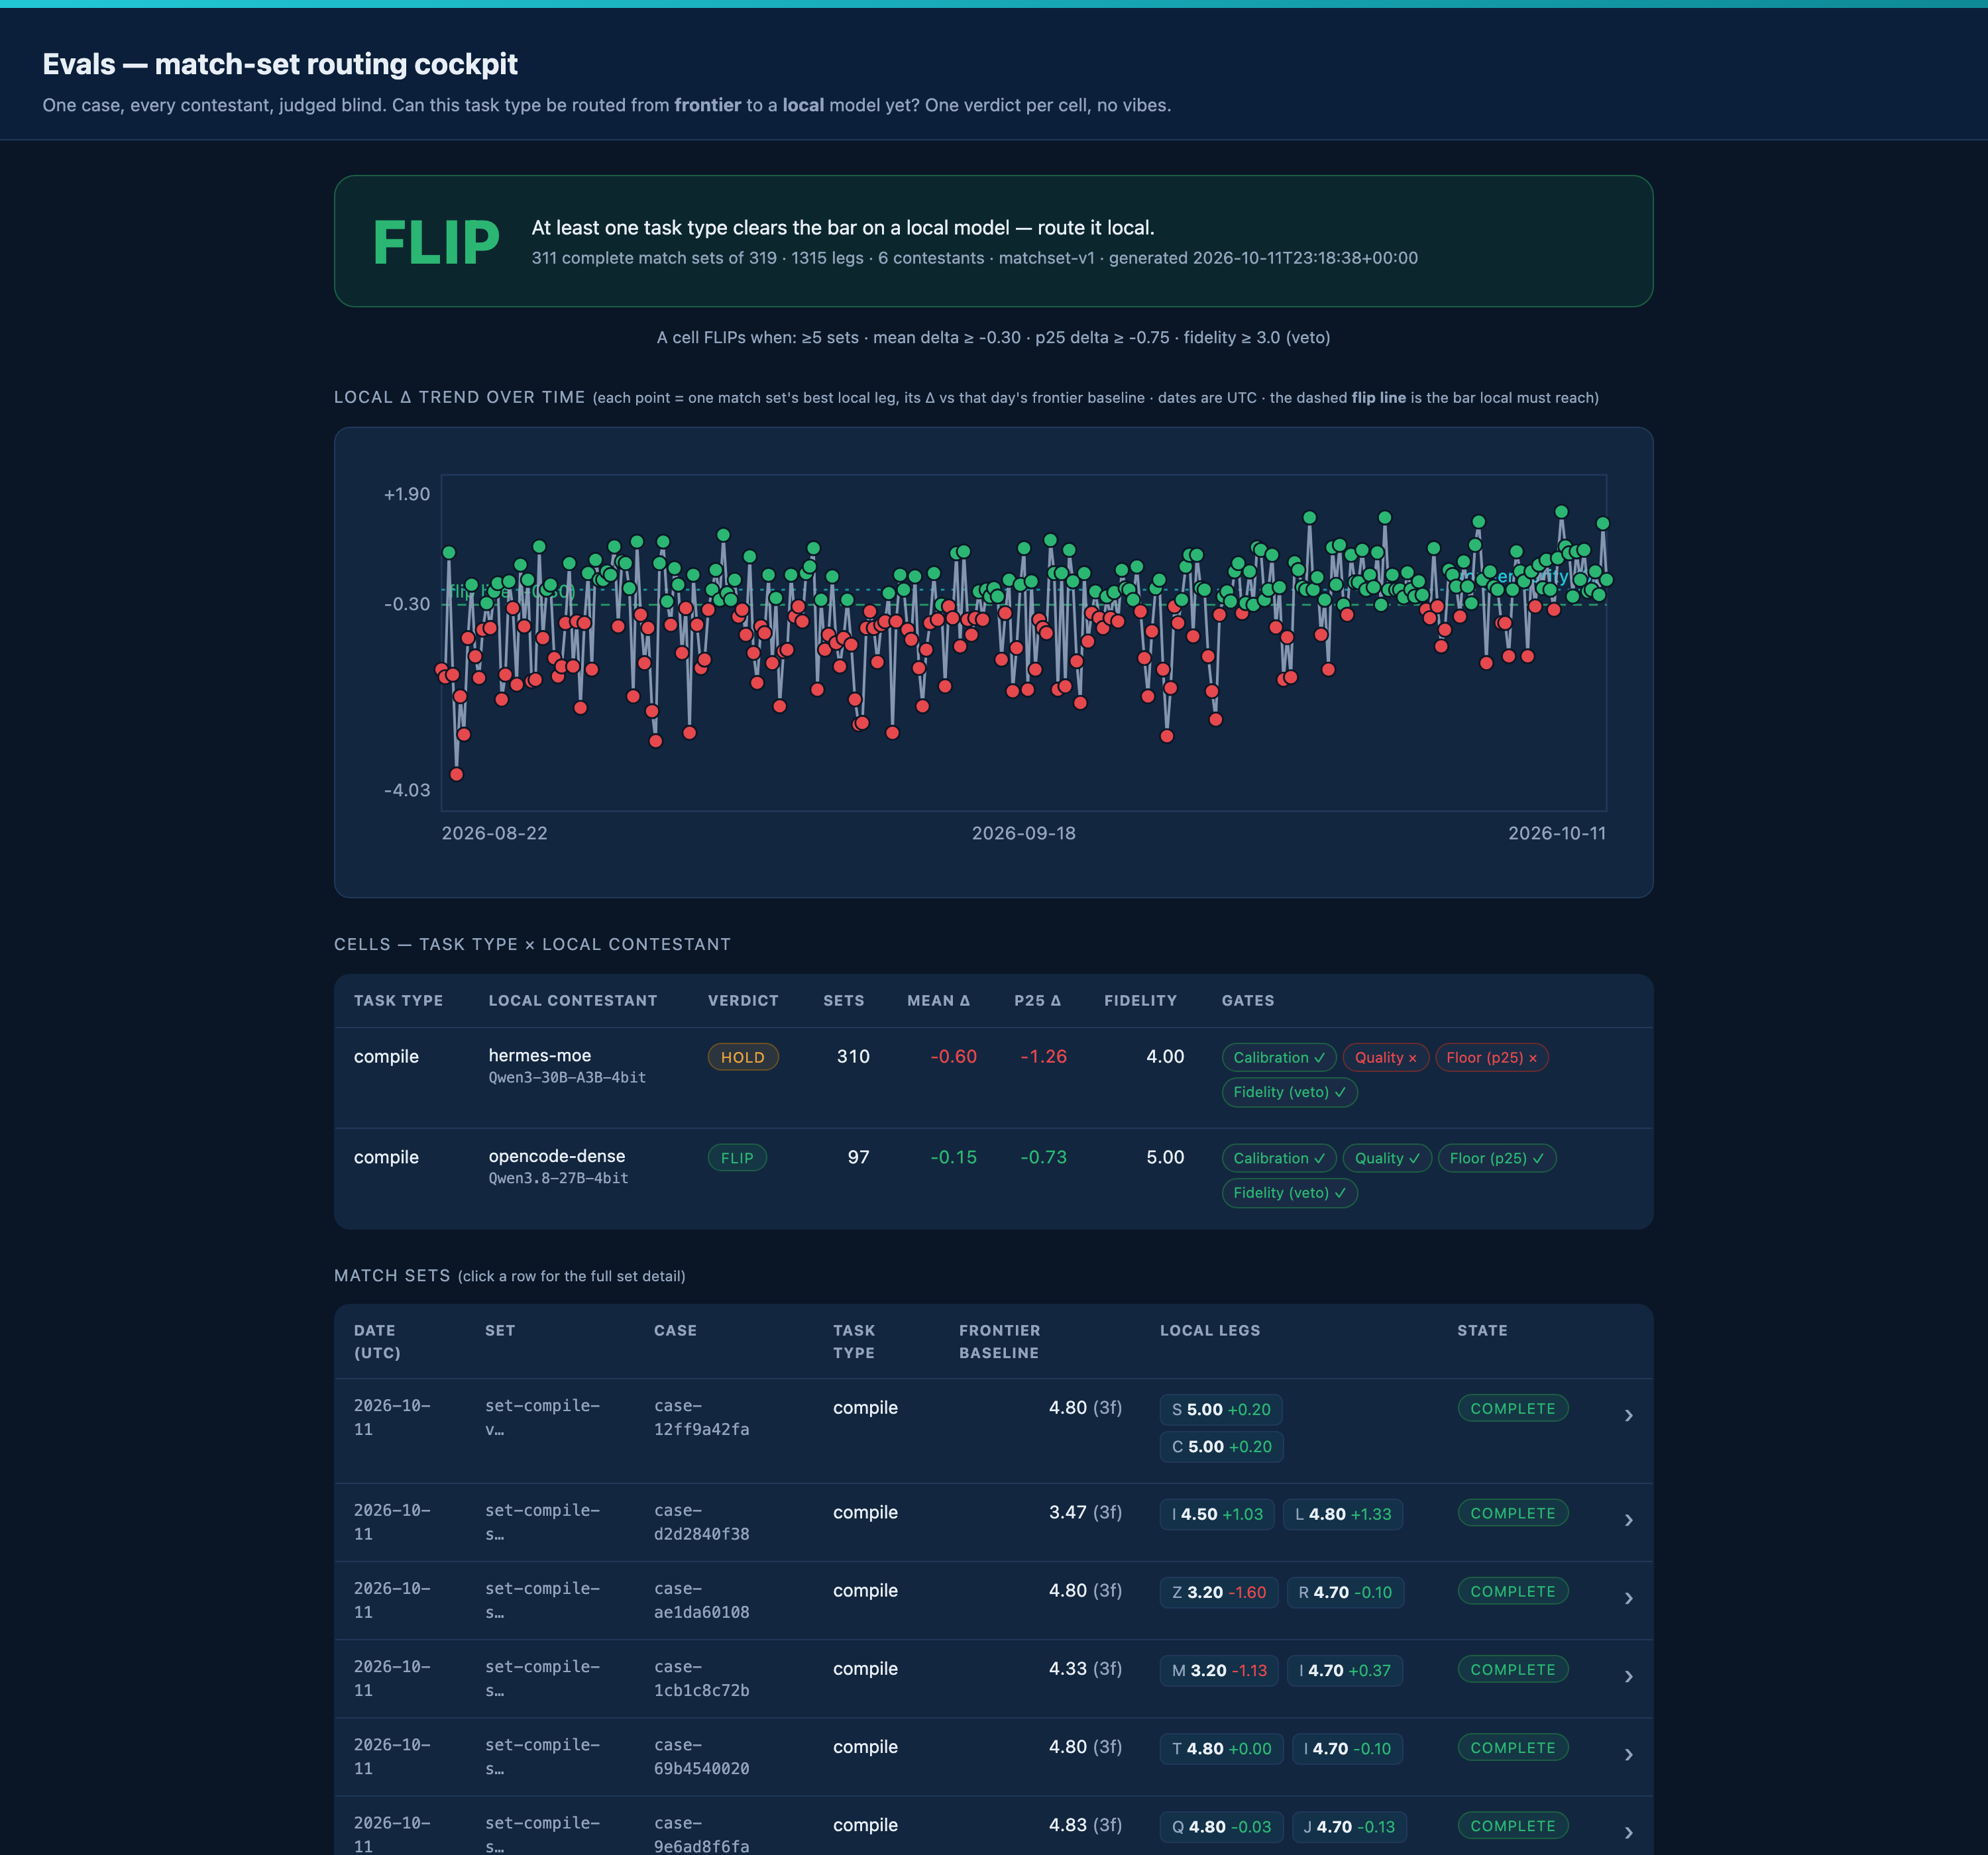
Task: Click the Fidelity (veto) gate for opencode-dense
Action: (x=1289, y=1193)
